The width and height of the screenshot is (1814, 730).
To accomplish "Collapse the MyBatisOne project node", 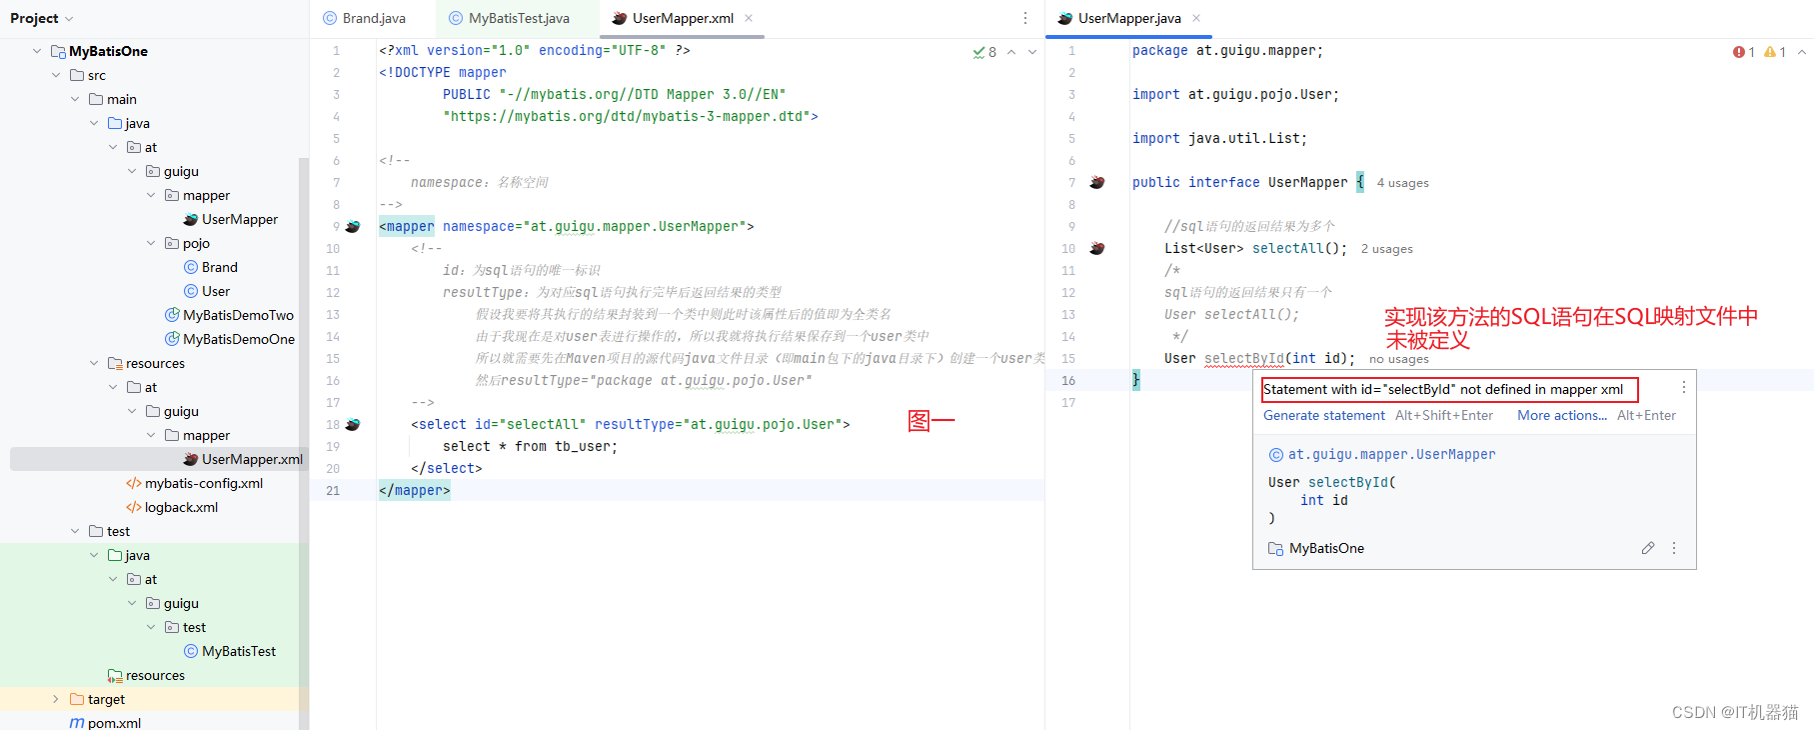I will [37, 51].
